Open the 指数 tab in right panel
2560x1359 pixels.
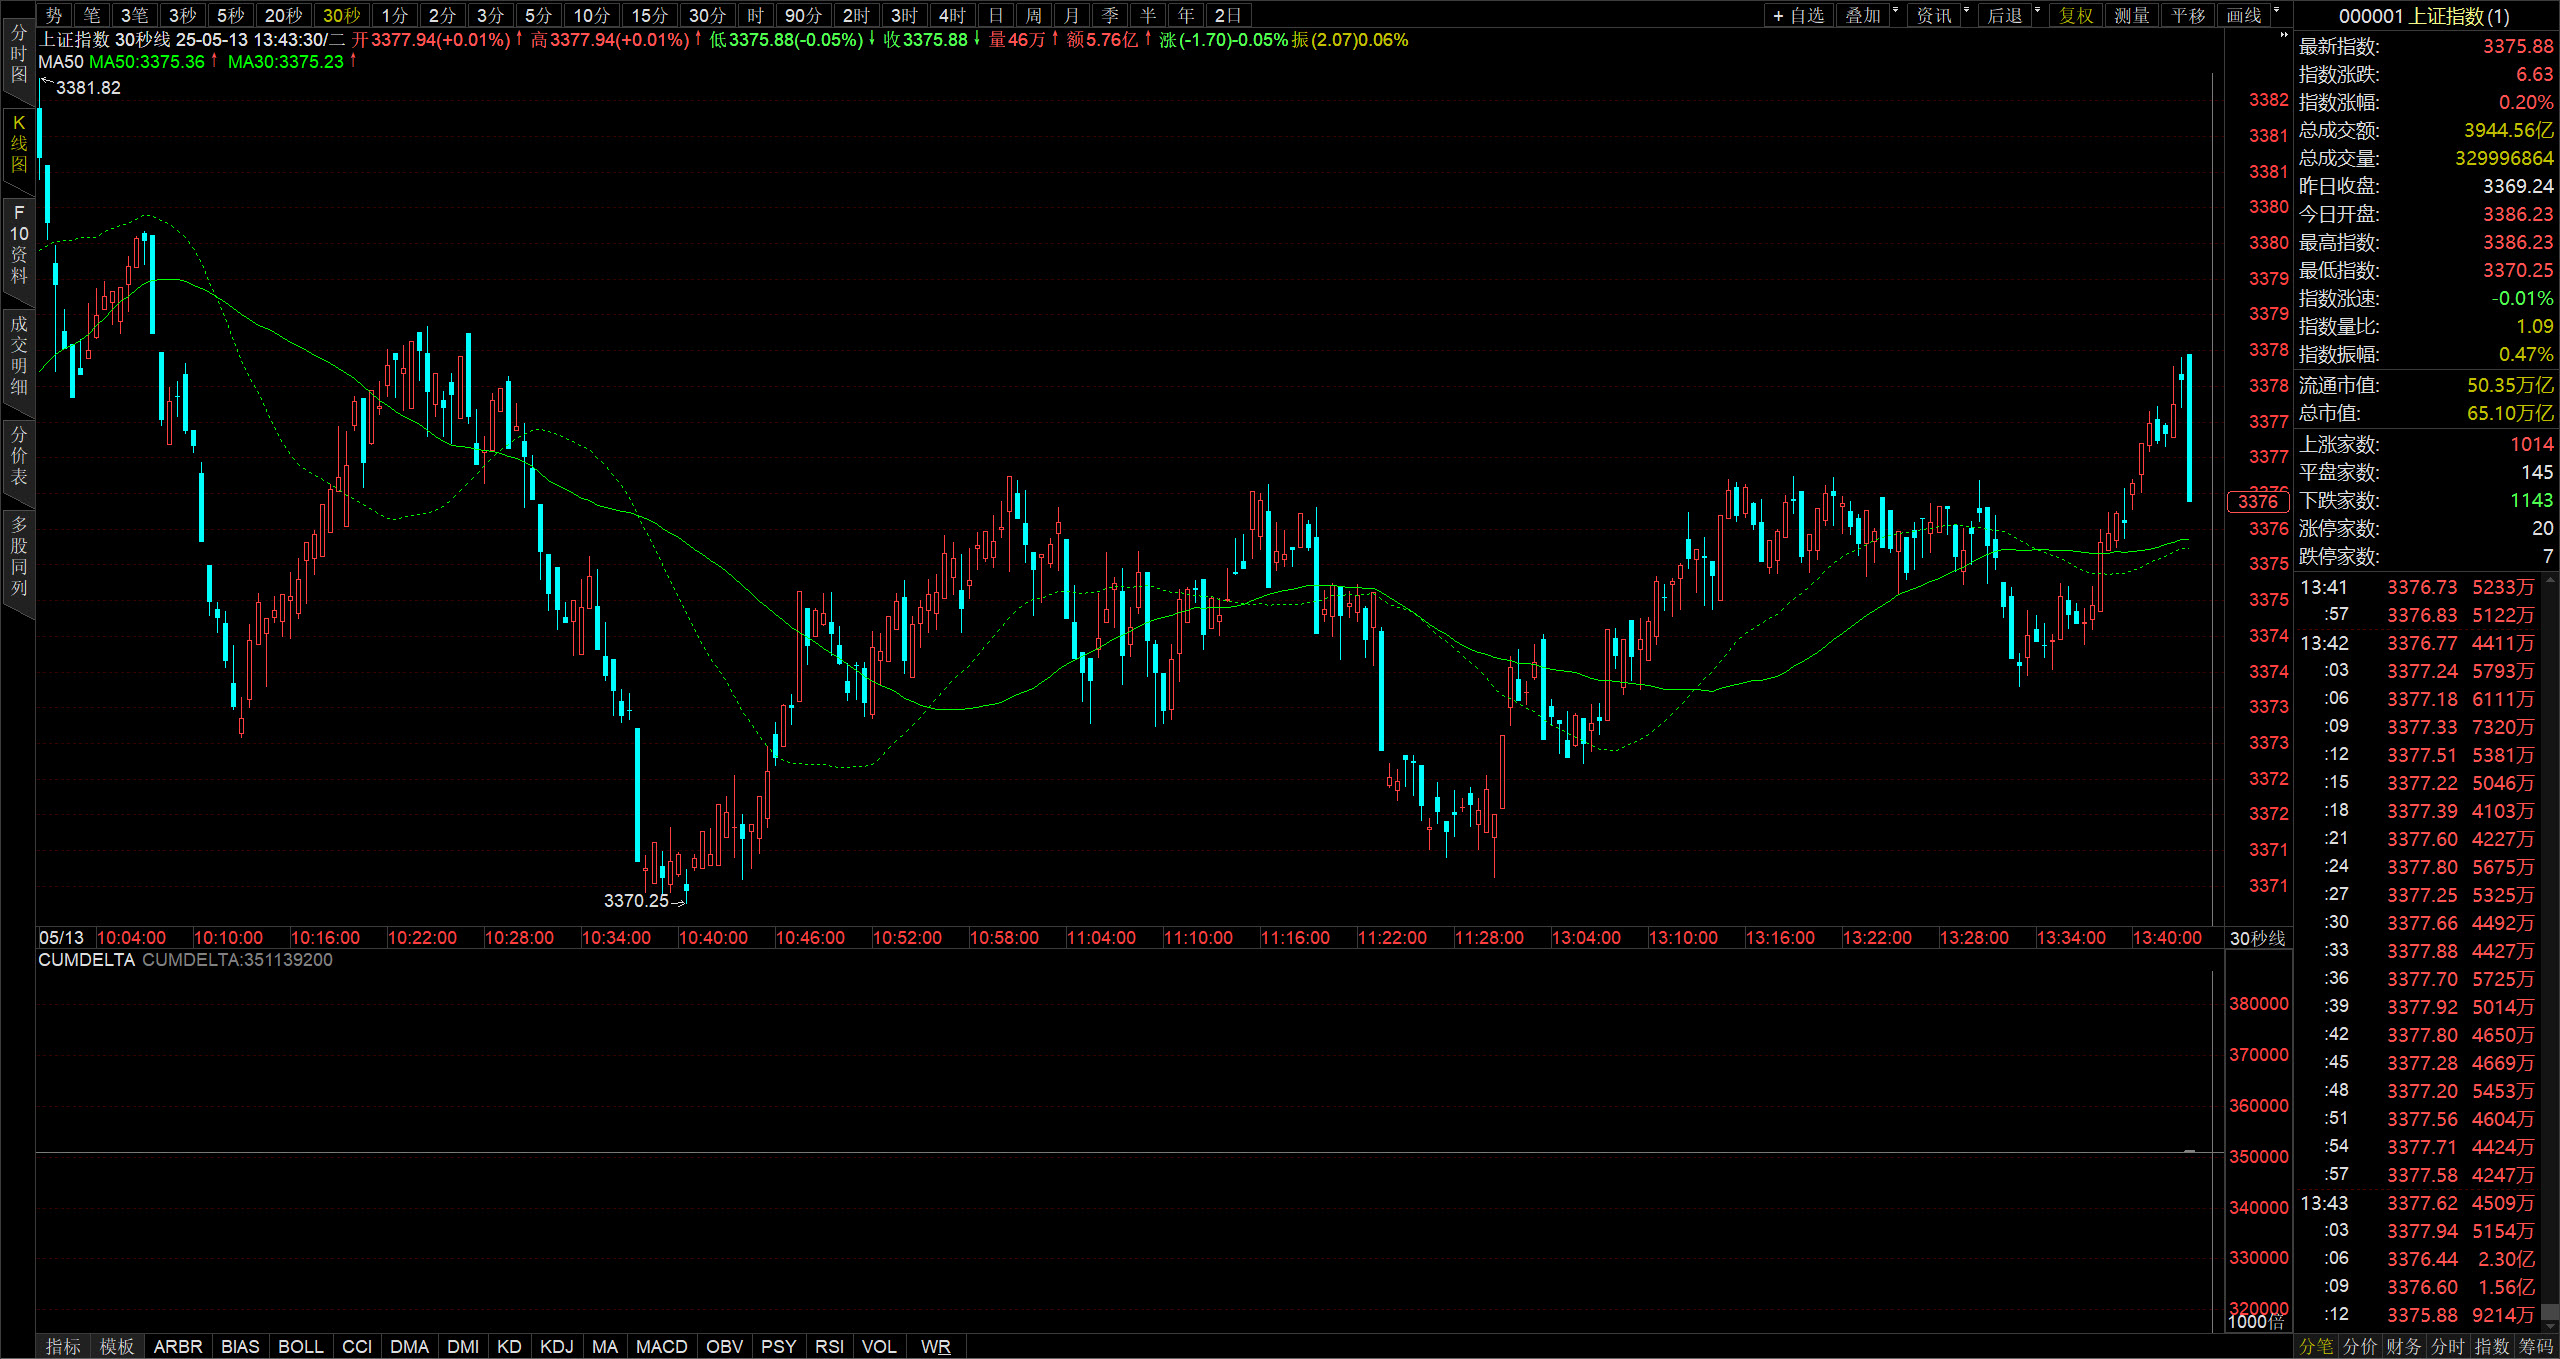click(2492, 1346)
